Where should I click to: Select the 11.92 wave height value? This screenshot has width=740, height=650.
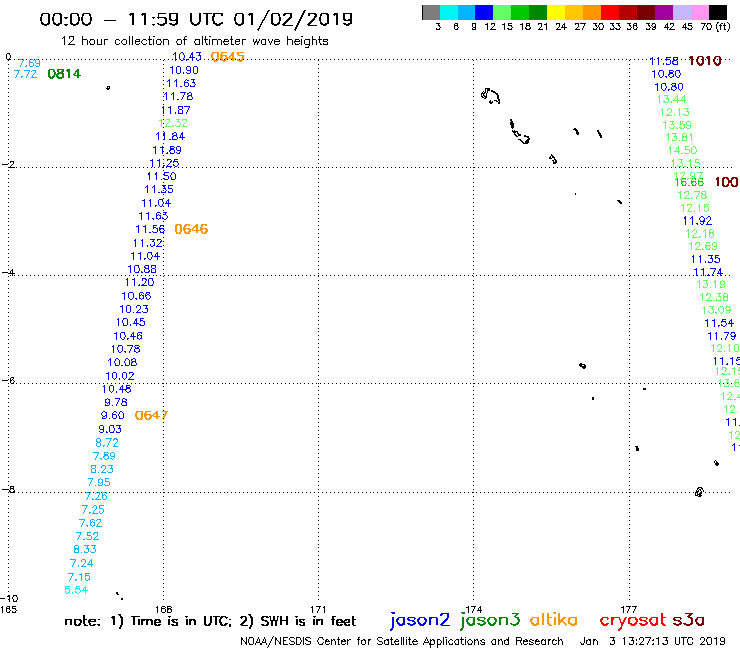point(697,220)
